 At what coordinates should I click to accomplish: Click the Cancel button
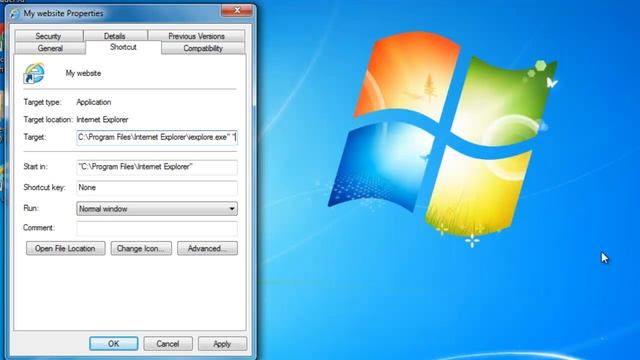pos(168,344)
